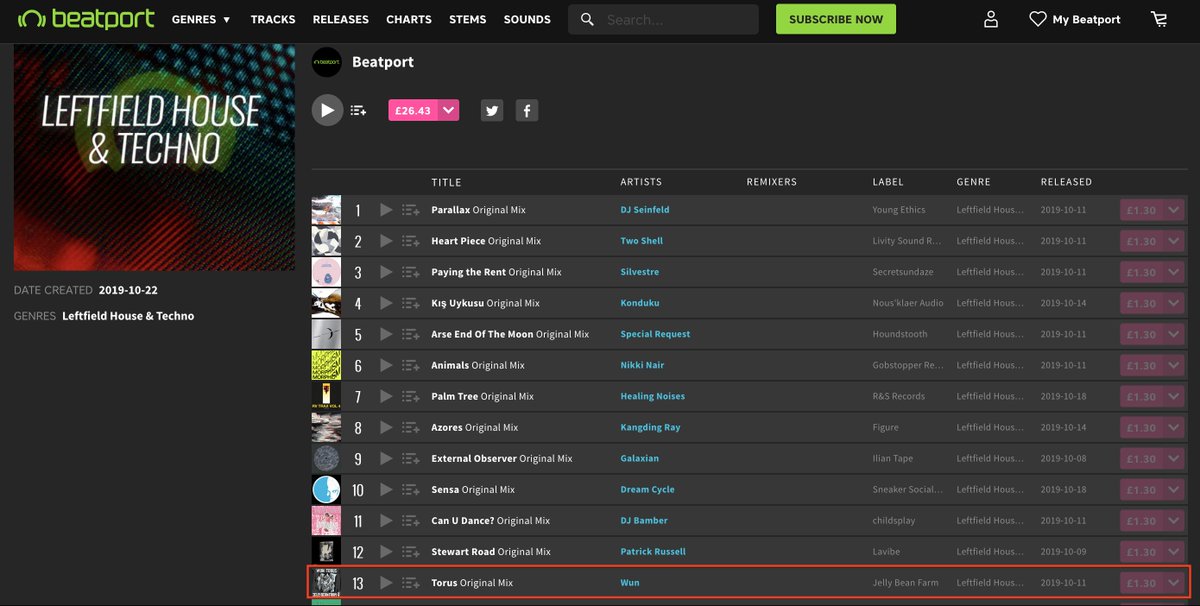Add Heart Piece to the queue

tap(410, 241)
